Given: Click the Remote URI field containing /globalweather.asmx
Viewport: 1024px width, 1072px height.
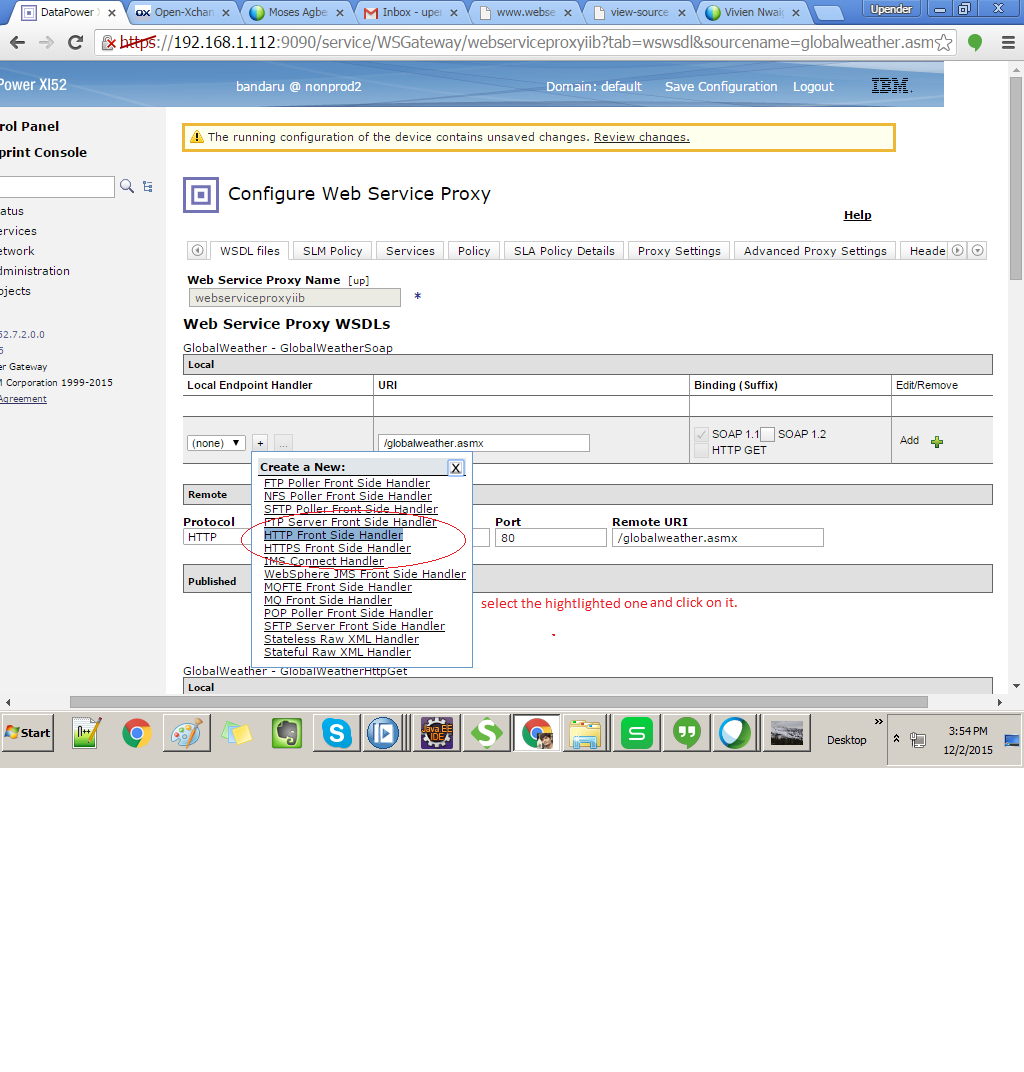Looking at the screenshot, I should (x=717, y=537).
